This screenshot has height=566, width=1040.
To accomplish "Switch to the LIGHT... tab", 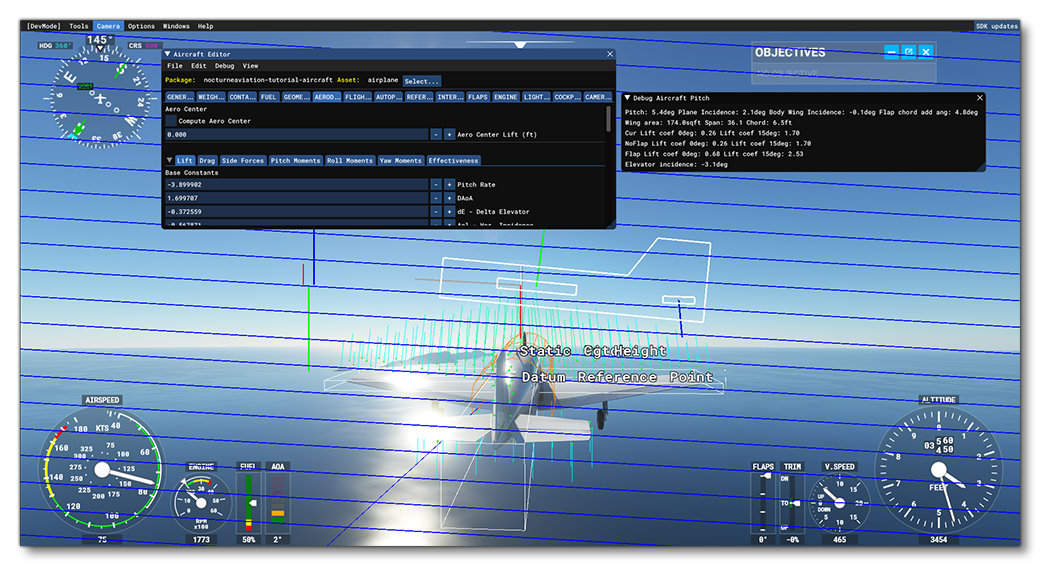I will (x=536, y=97).
